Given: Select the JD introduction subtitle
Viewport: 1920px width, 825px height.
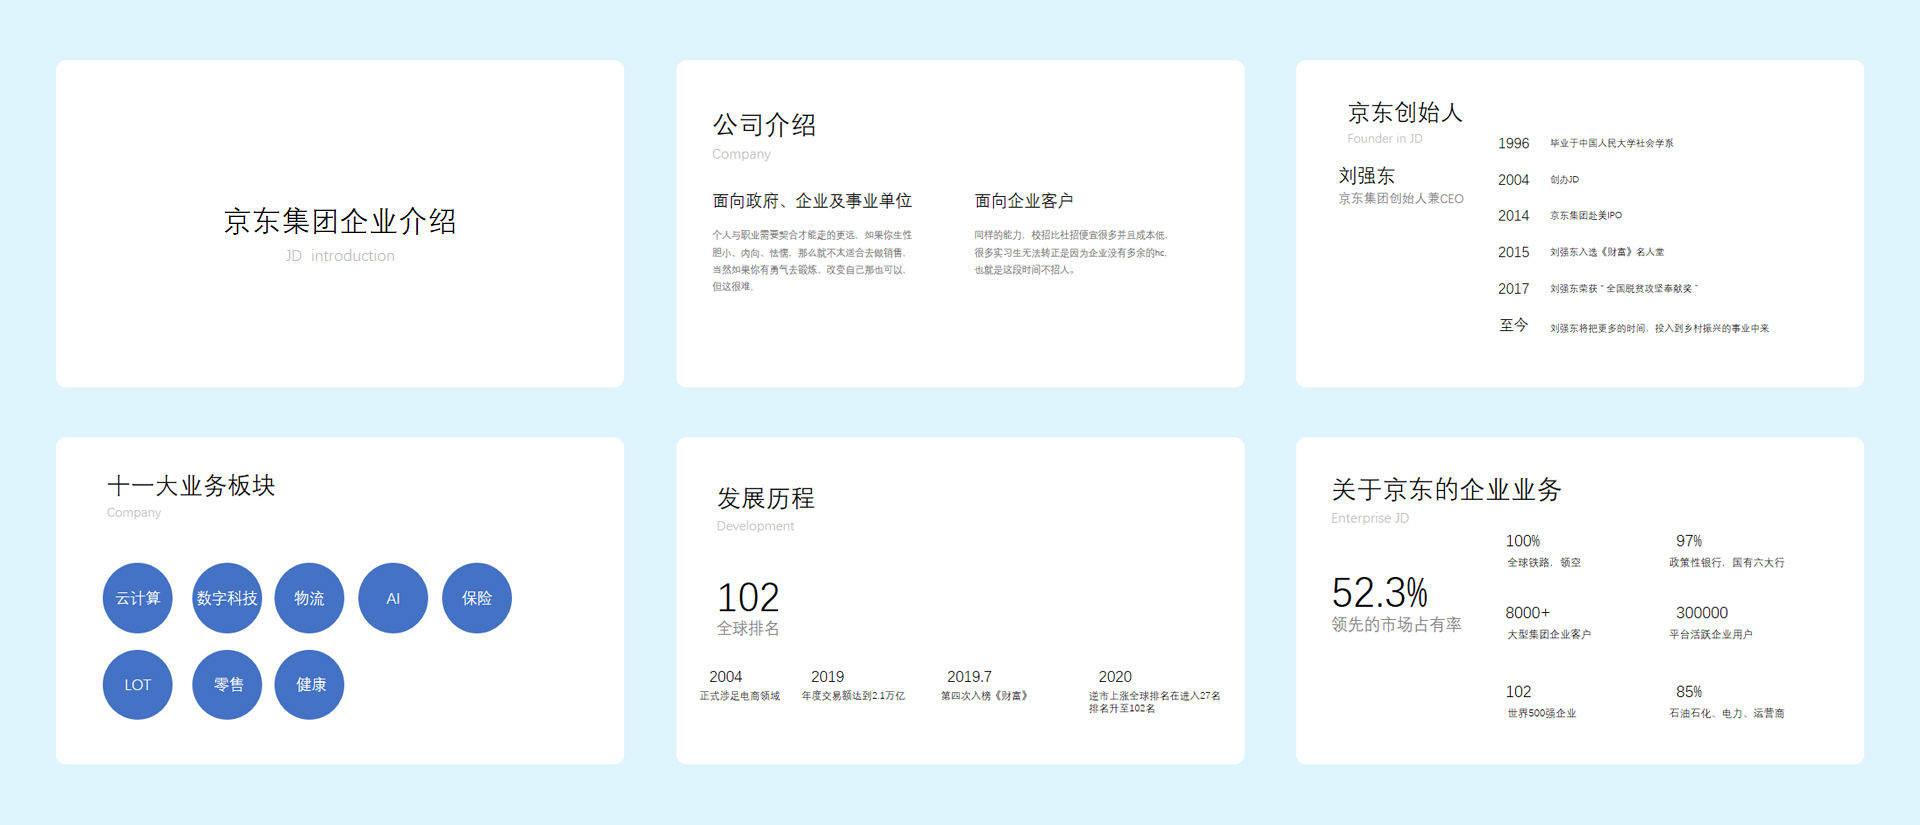Looking at the screenshot, I should point(340,256).
